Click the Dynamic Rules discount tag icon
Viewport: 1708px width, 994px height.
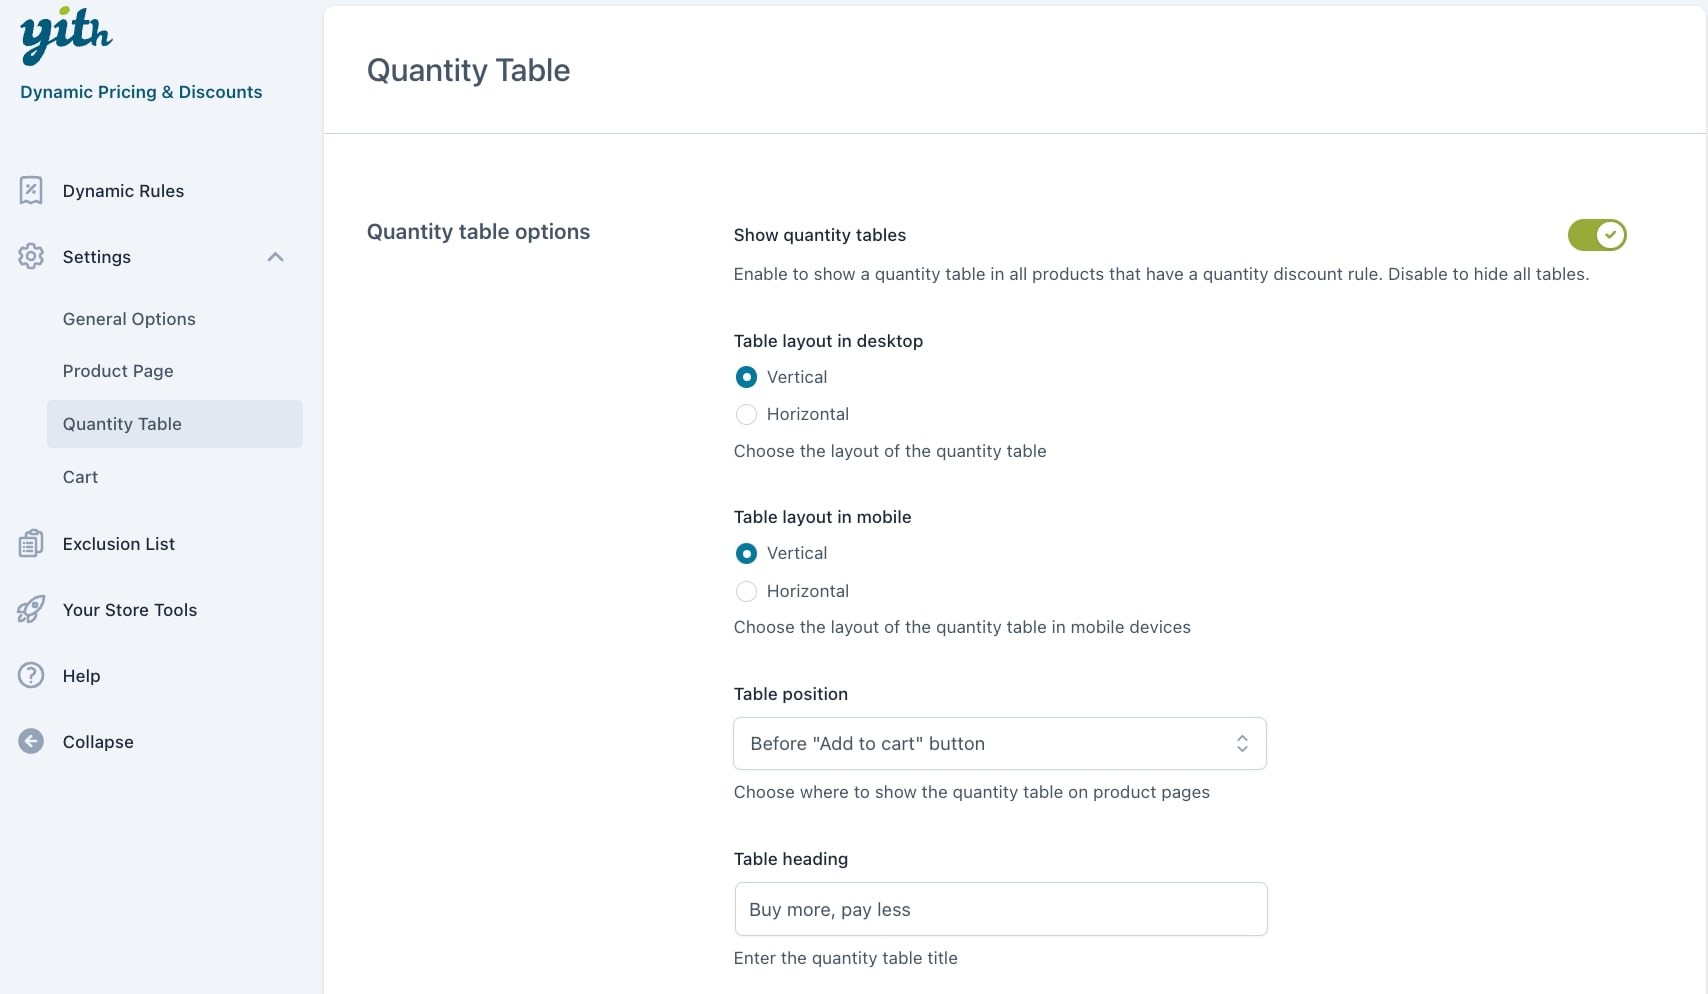pos(31,190)
